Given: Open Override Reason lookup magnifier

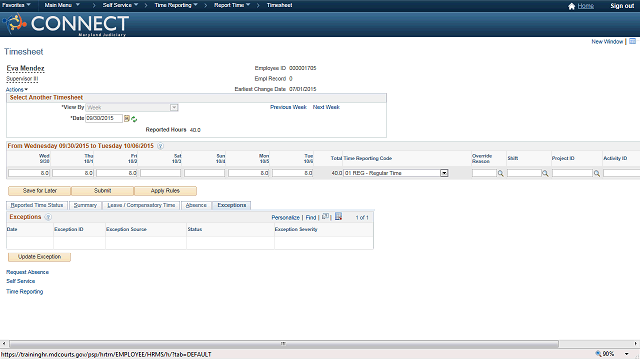Looking at the screenshot, I should point(500,173).
